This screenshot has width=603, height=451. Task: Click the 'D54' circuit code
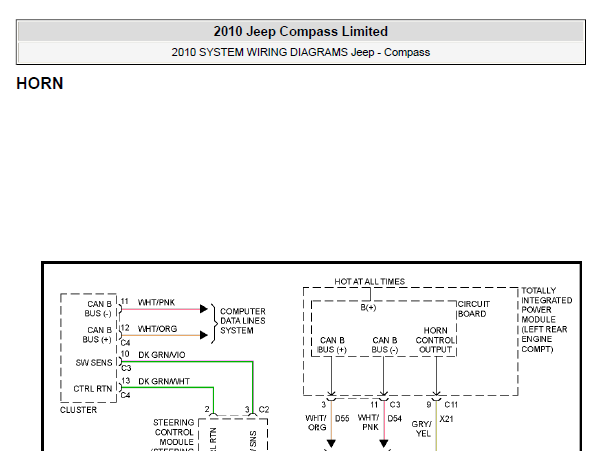395,418
